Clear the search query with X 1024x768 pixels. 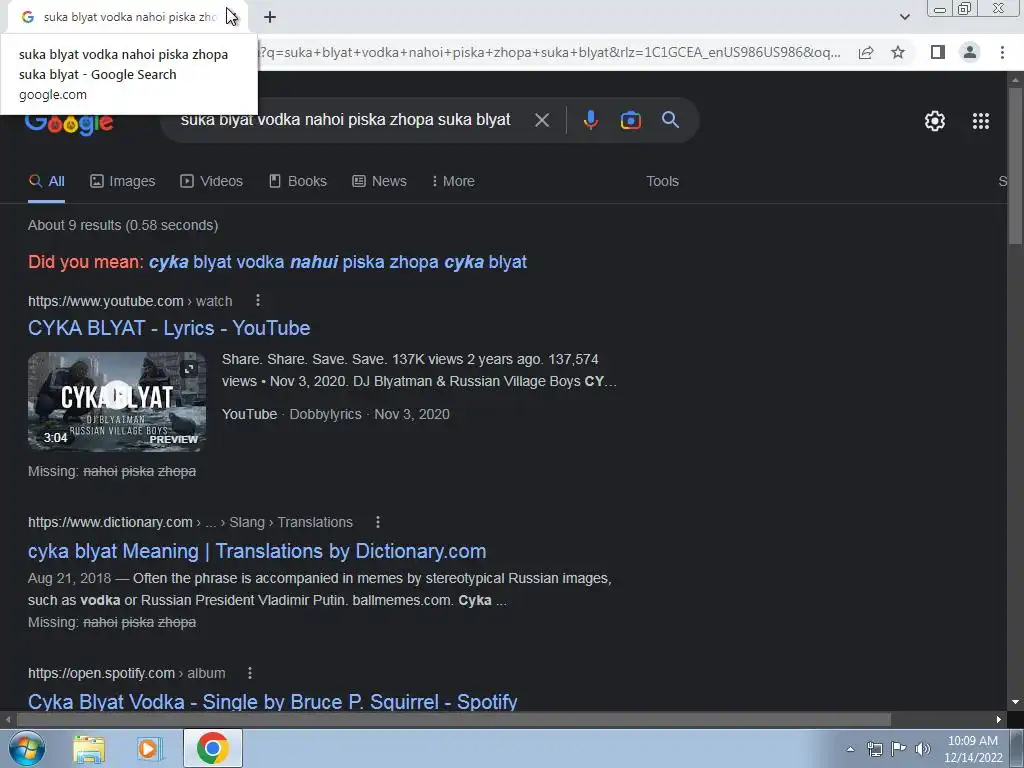tap(541, 120)
